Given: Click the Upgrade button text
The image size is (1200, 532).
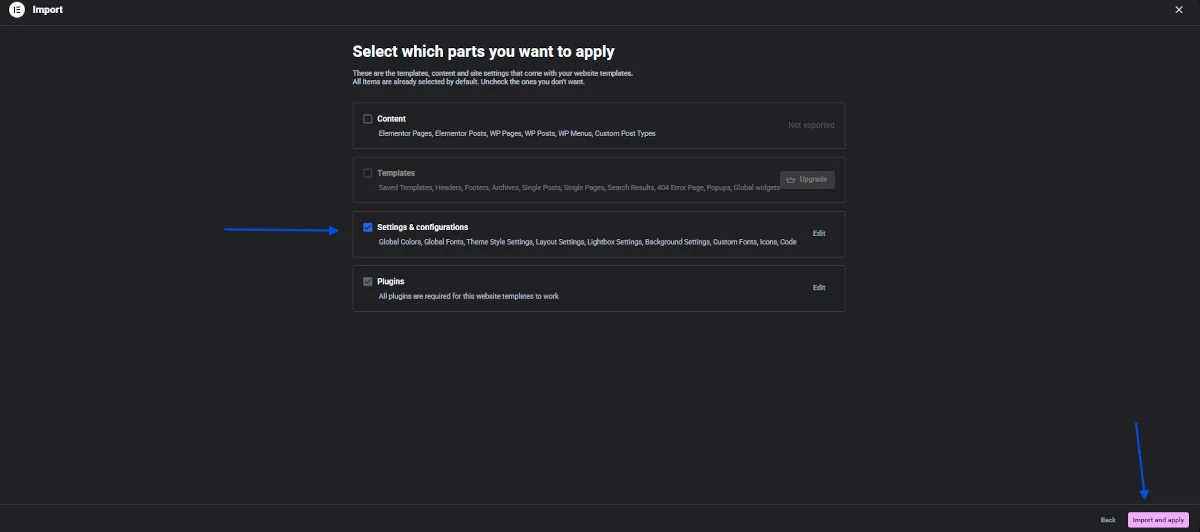Looking at the screenshot, I should 813,180.
